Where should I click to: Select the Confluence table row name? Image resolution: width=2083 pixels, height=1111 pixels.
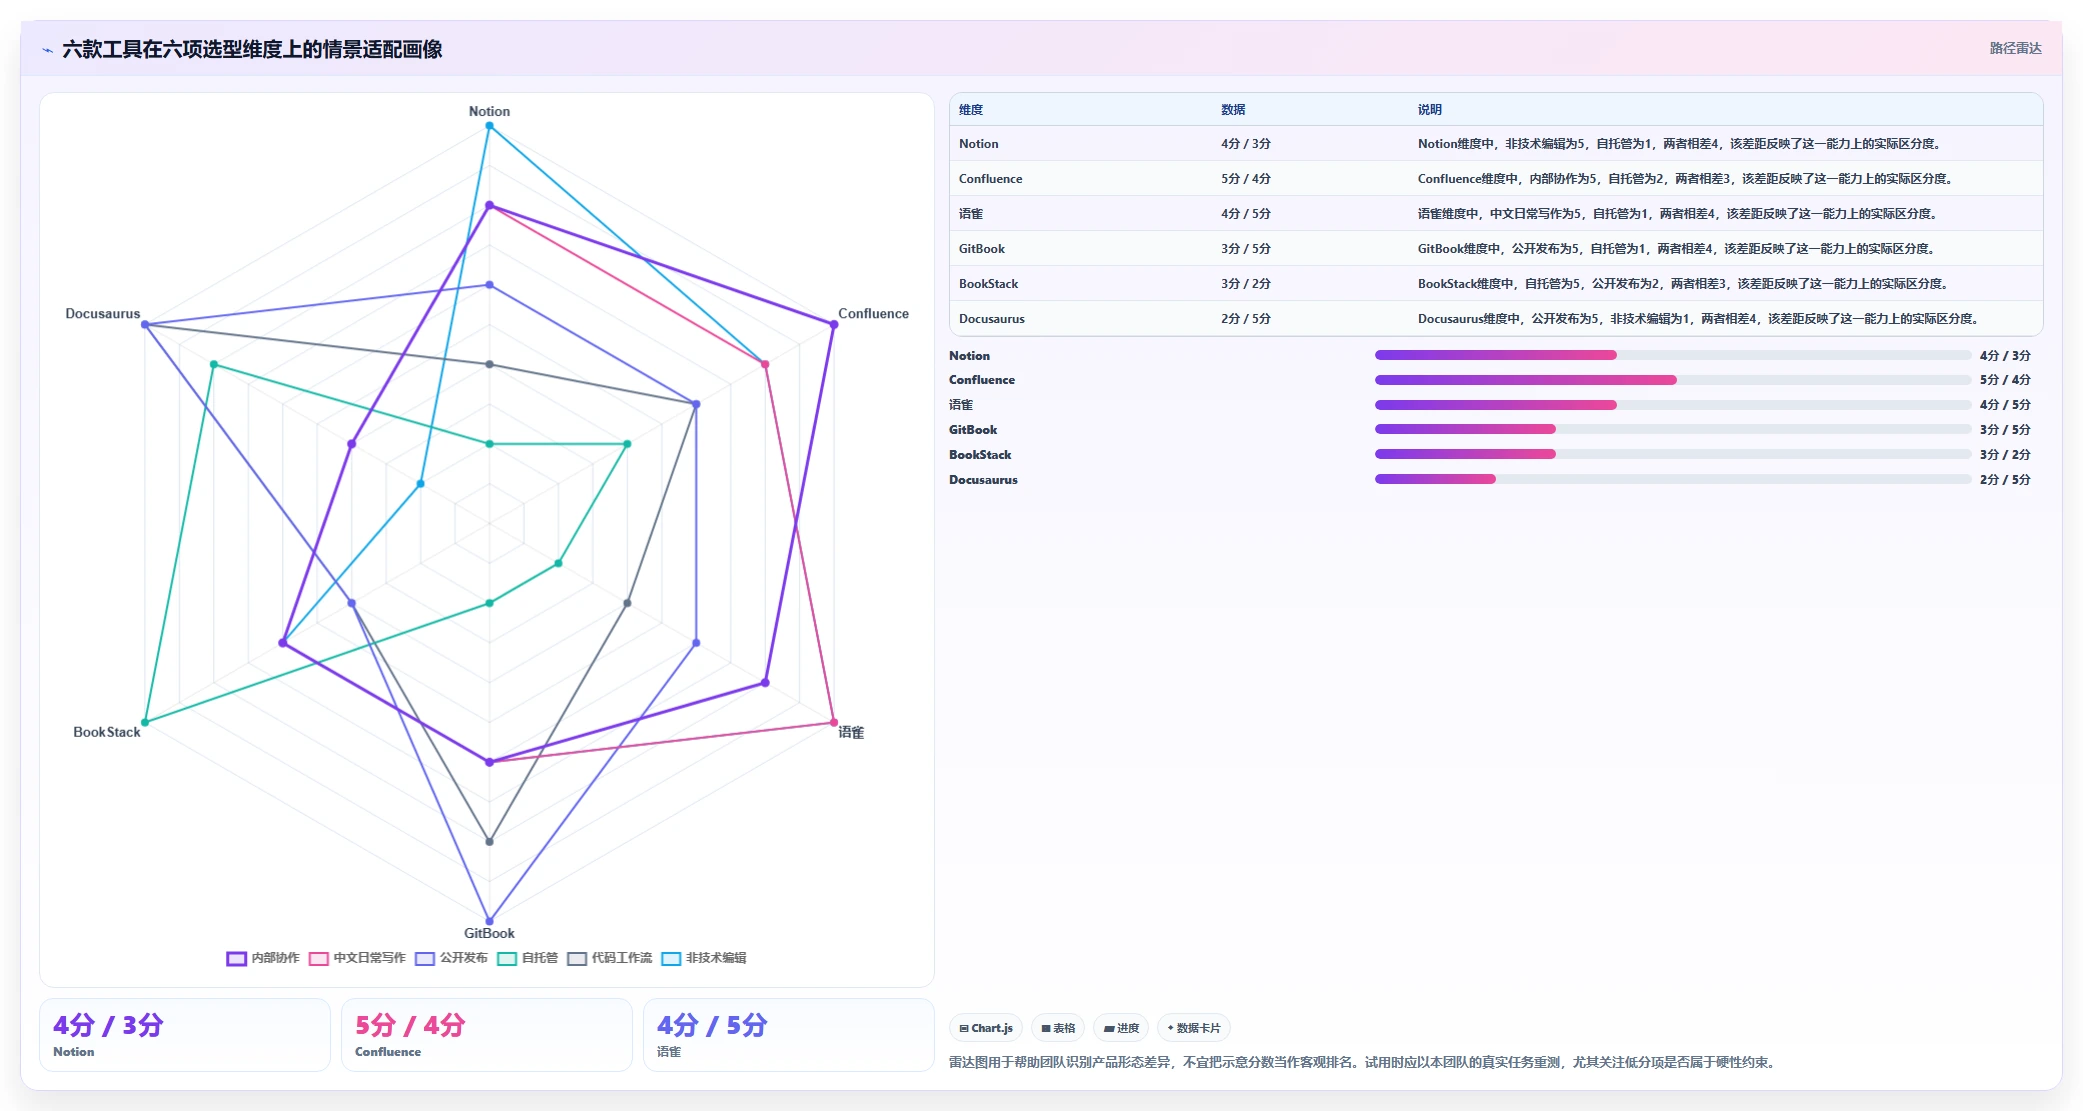(x=991, y=179)
